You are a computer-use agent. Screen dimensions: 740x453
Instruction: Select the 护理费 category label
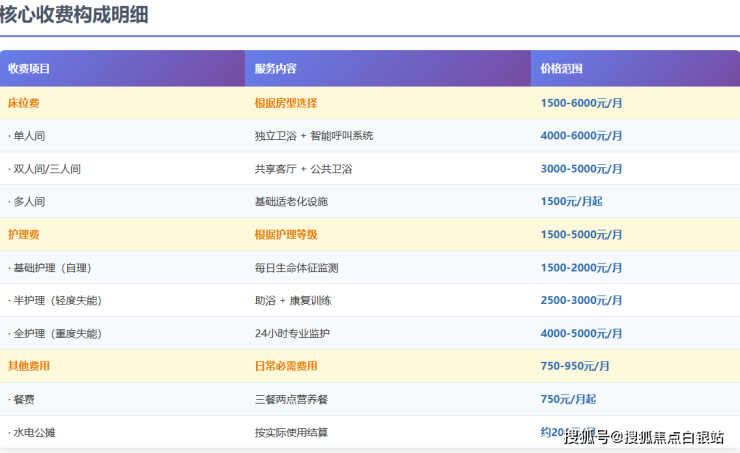click(24, 235)
